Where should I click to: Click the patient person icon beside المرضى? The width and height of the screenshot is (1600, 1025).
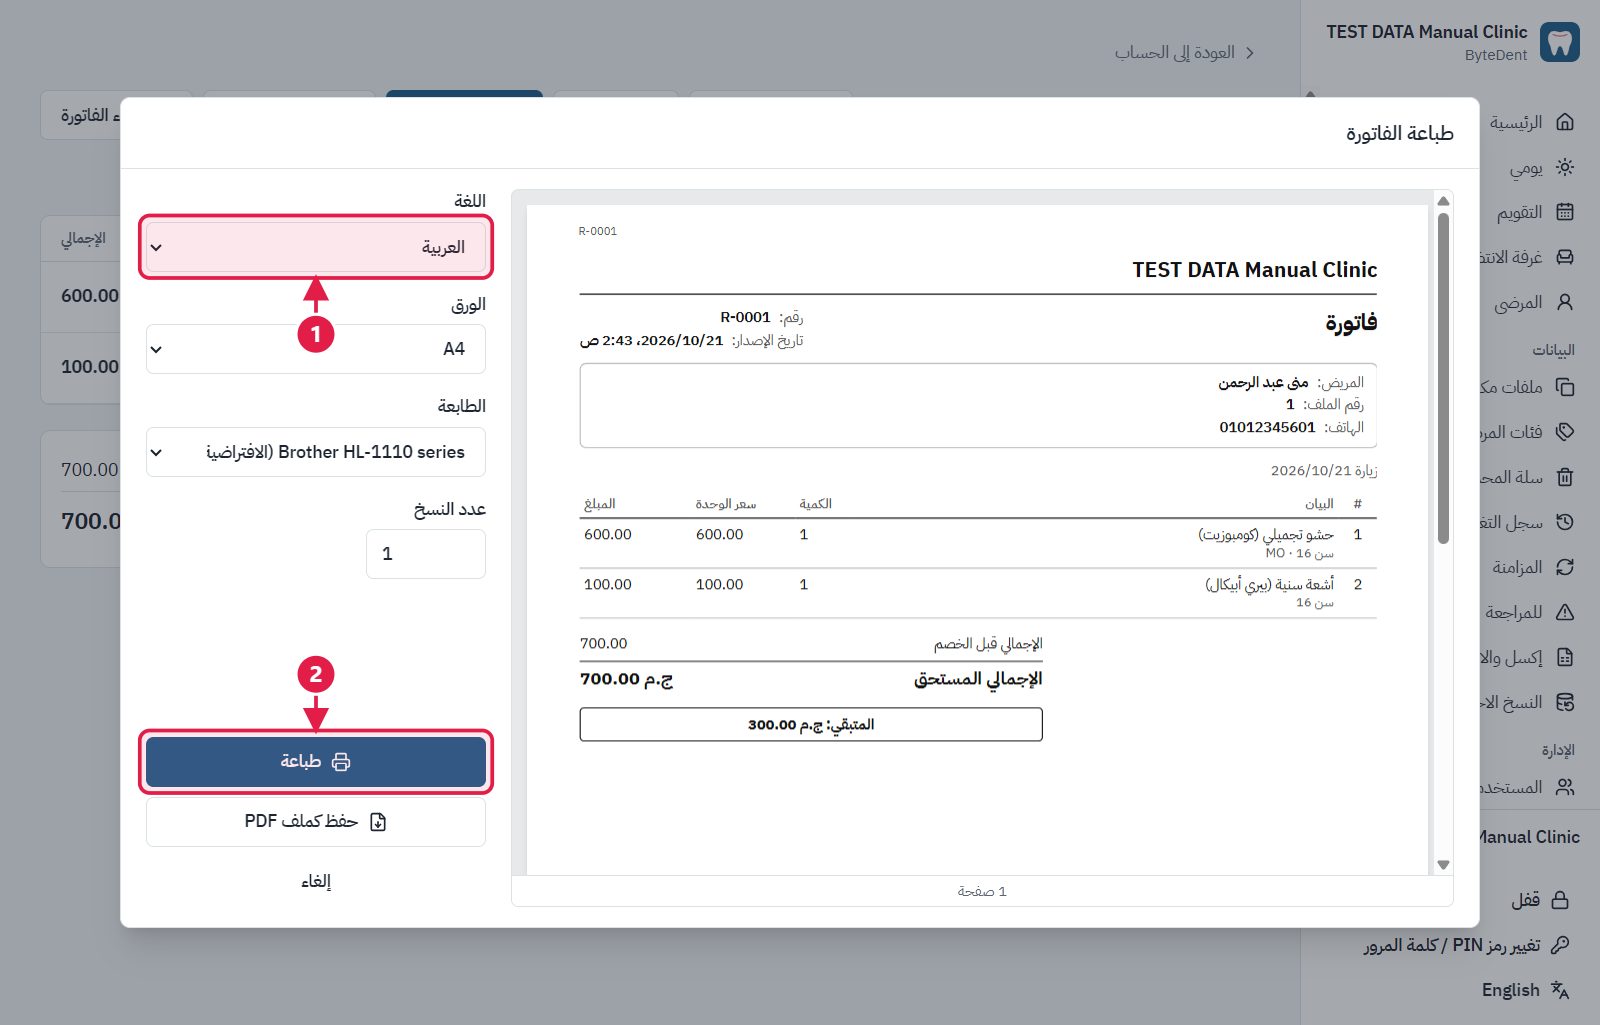(1565, 302)
